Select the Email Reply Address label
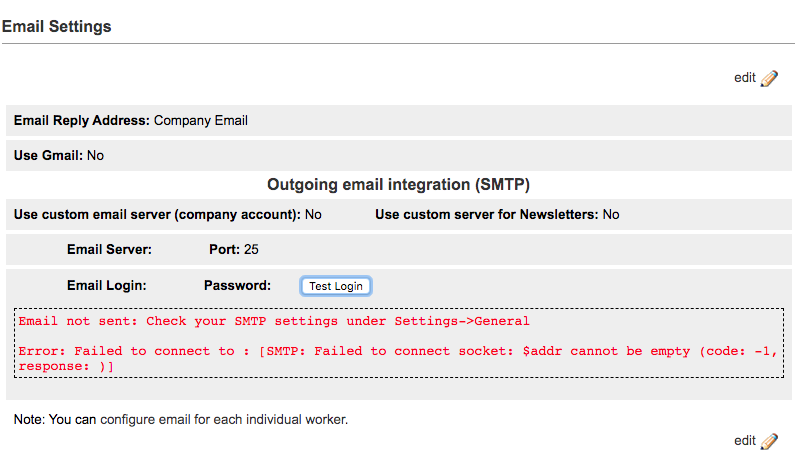The width and height of the screenshot is (795, 460). pos(81,120)
